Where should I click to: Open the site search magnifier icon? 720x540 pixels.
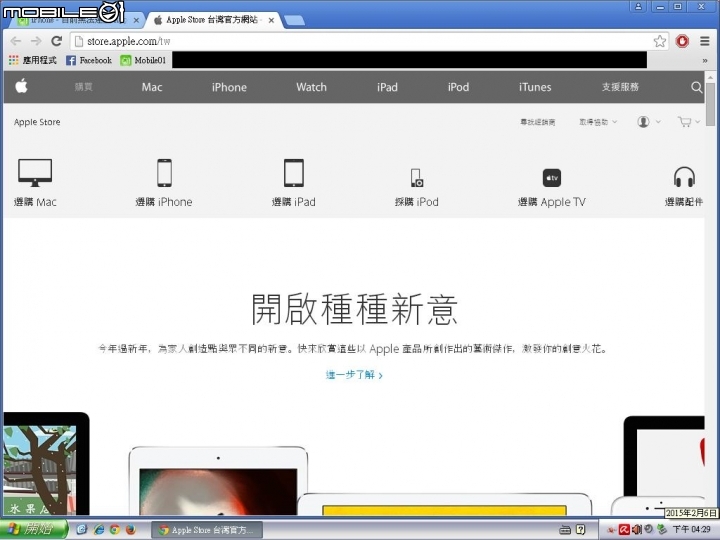pyautogui.click(x=697, y=87)
